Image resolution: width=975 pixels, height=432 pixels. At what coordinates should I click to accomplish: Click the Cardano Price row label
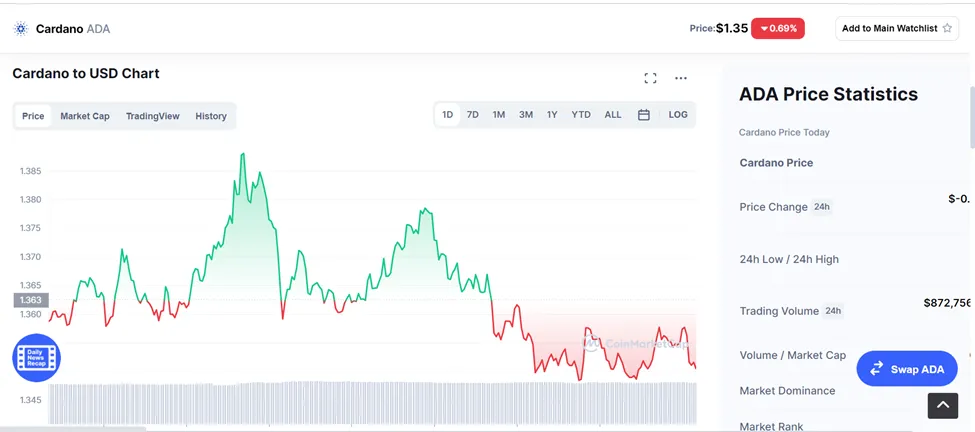tap(776, 163)
